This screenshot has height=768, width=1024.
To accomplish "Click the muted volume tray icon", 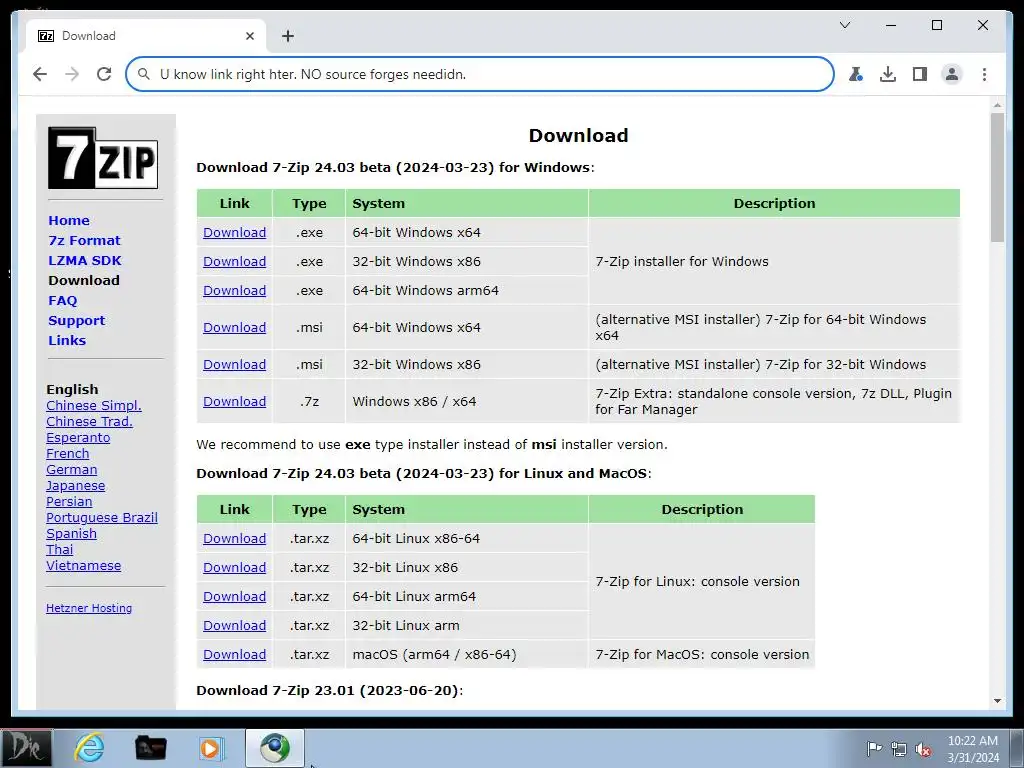I will [923, 749].
